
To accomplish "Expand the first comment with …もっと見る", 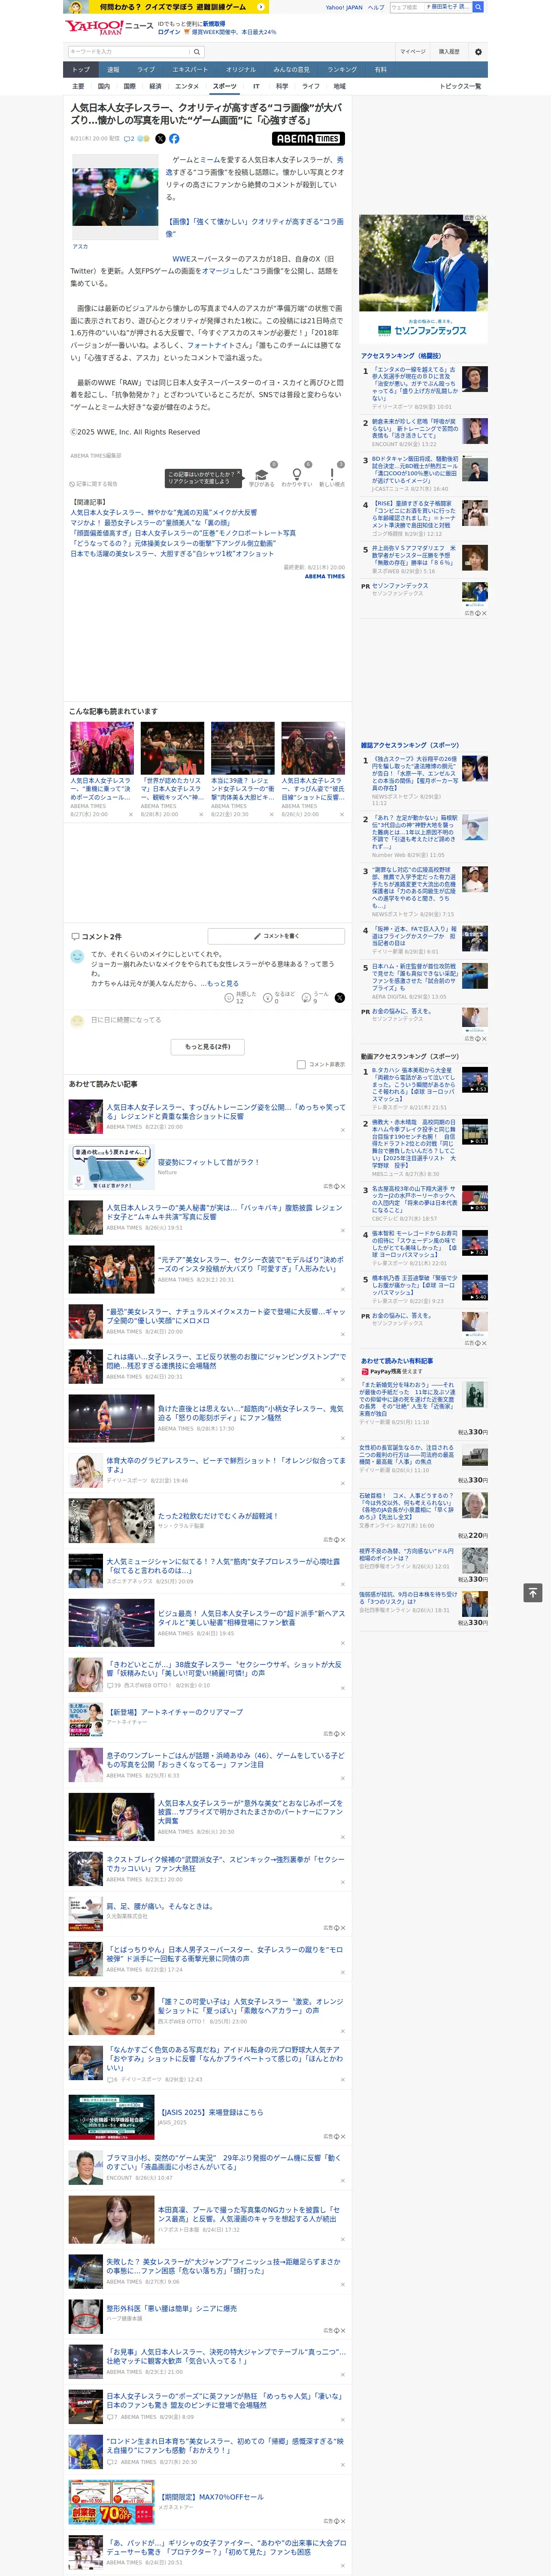I will pos(221,983).
